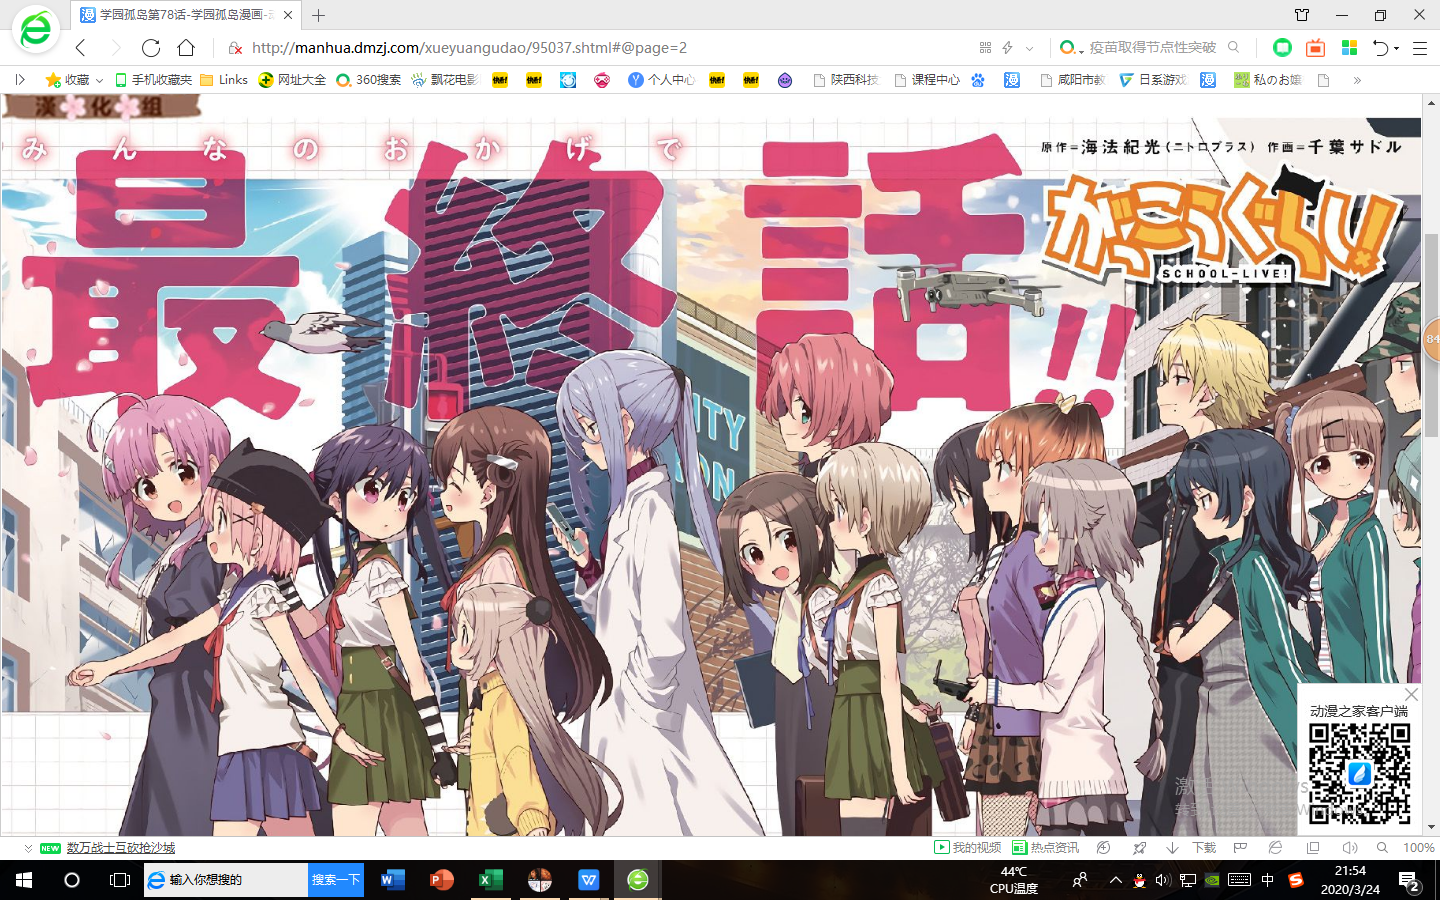This screenshot has width=1440, height=900.
Task: Open the QR code icon in address bar
Action: 985,48
